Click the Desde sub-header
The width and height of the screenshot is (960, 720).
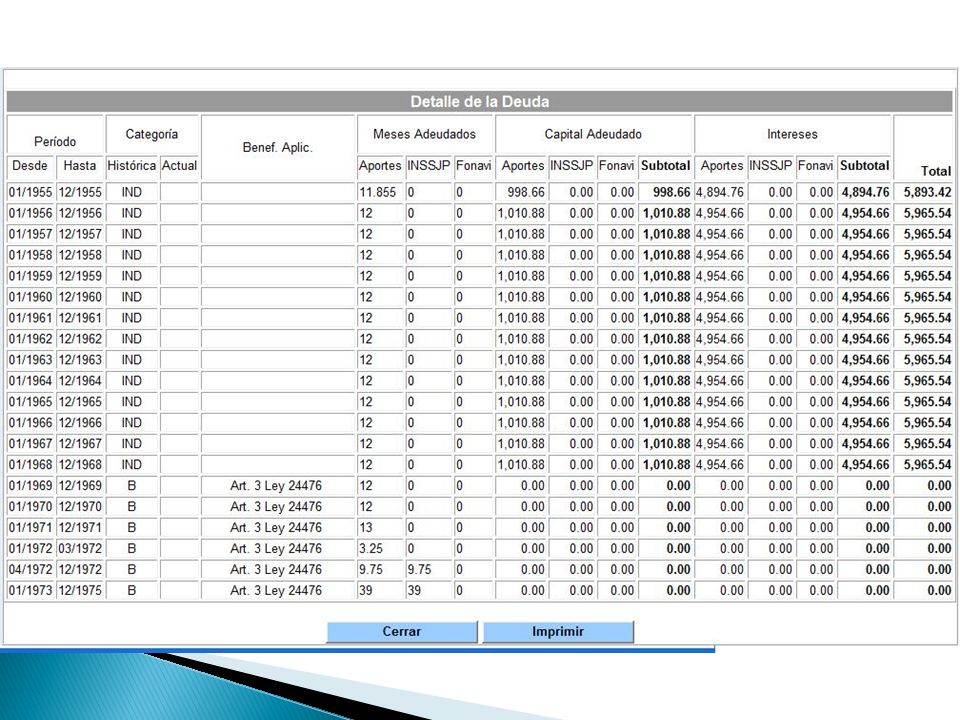[x=30, y=165]
